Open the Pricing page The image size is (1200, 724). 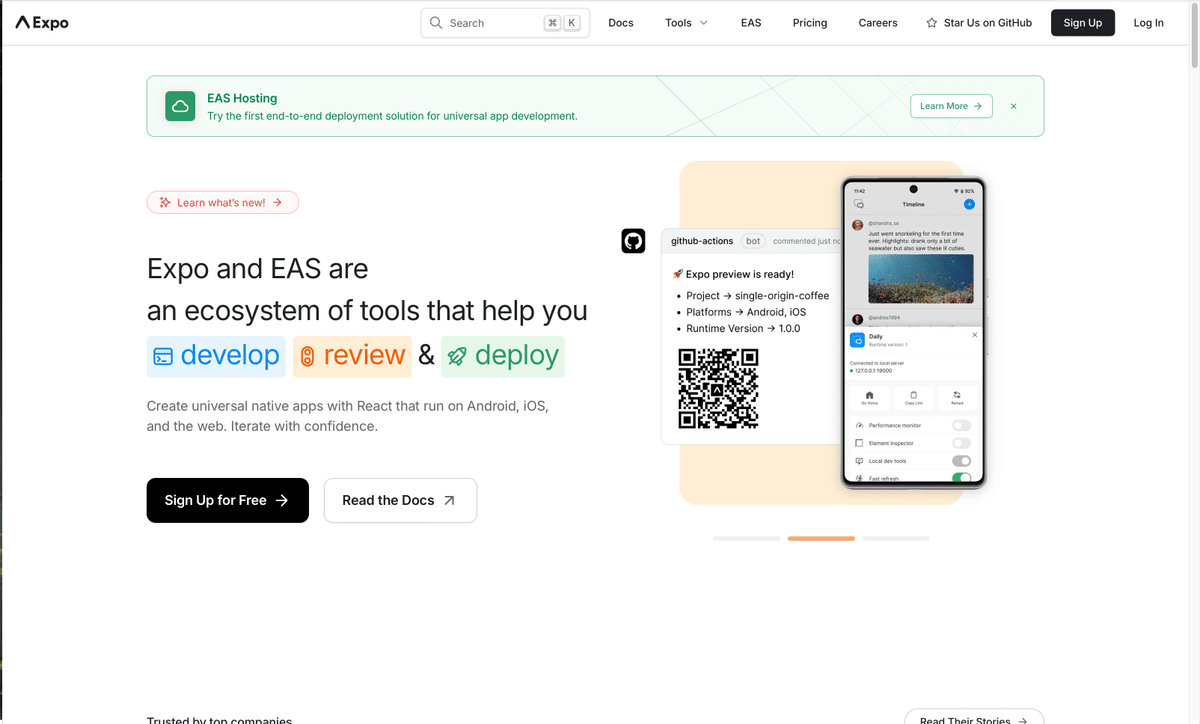[810, 23]
